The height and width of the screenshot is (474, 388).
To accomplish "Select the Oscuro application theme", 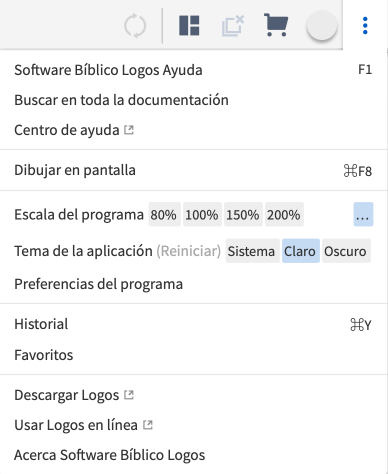I will 346,251.
